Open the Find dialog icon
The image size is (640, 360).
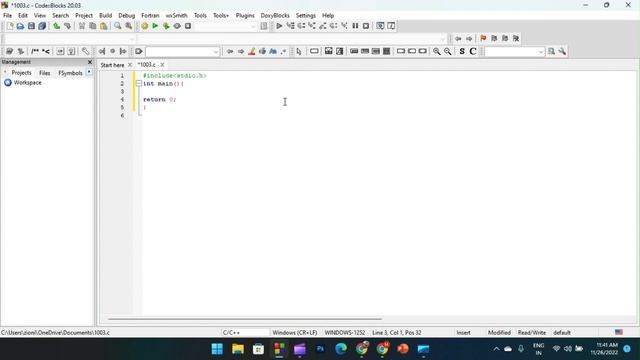tap(118, 26)
